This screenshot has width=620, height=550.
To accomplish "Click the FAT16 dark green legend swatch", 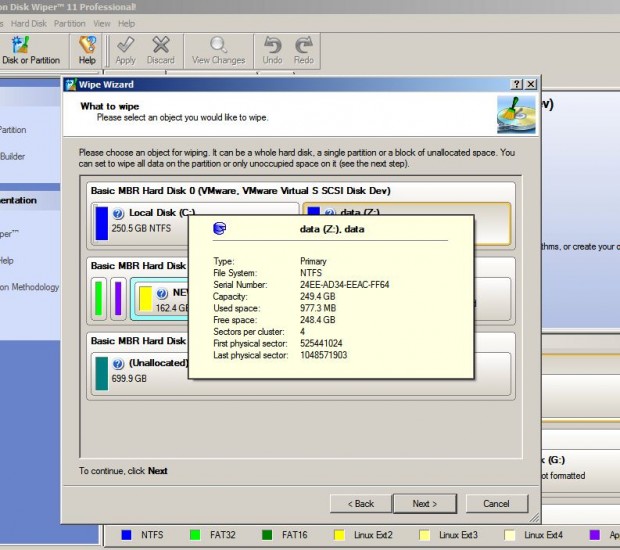I will pos(267,535).
